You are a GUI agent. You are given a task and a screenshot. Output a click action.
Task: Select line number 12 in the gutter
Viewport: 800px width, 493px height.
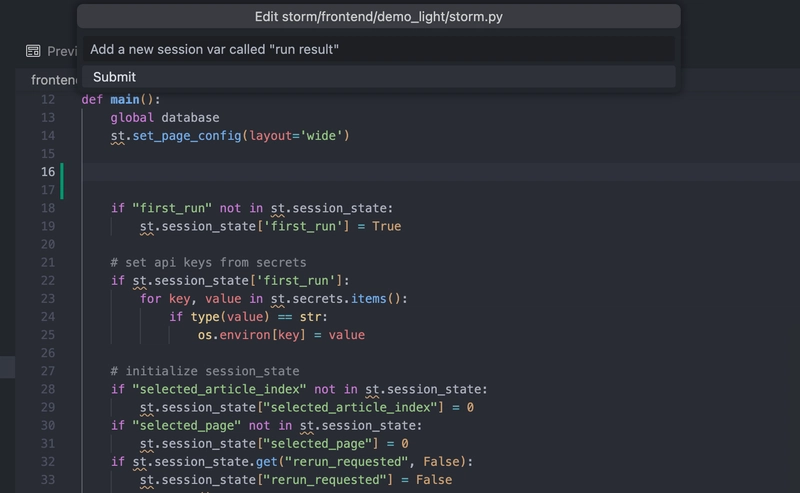coord(48,100)
